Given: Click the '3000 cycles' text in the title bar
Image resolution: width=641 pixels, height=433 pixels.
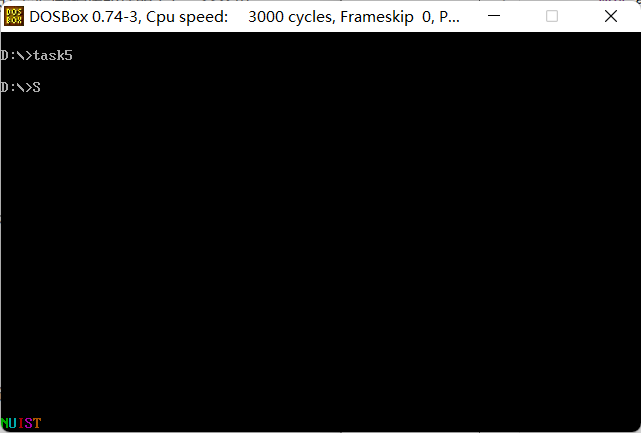Looking at the screenshot, I should coord(292,17).
